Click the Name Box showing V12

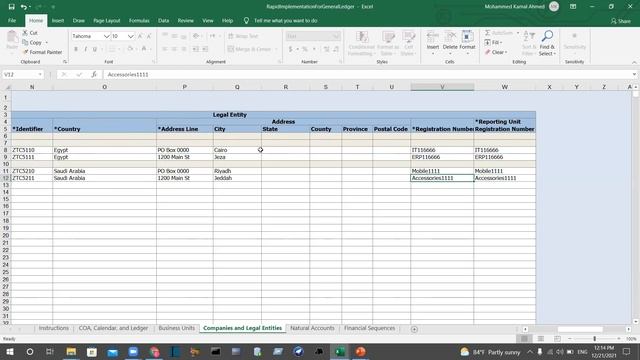tap(19, 74)
